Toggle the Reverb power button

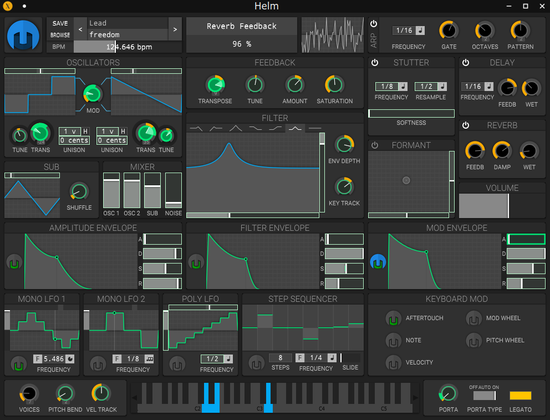pyautogui.click(x=465, y=125)
